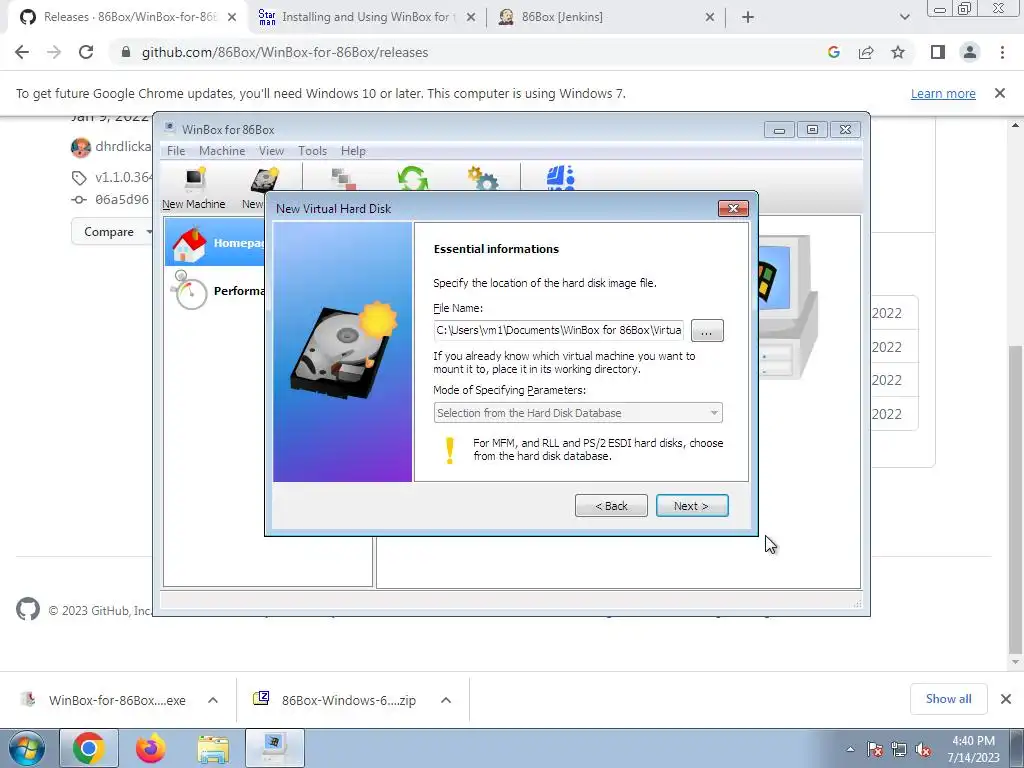Click the page vertical scrollbar thumb
Image resolution: width=1024 pixels, height=768 pixels.
pyautogui.click(x=1015, y=499)
